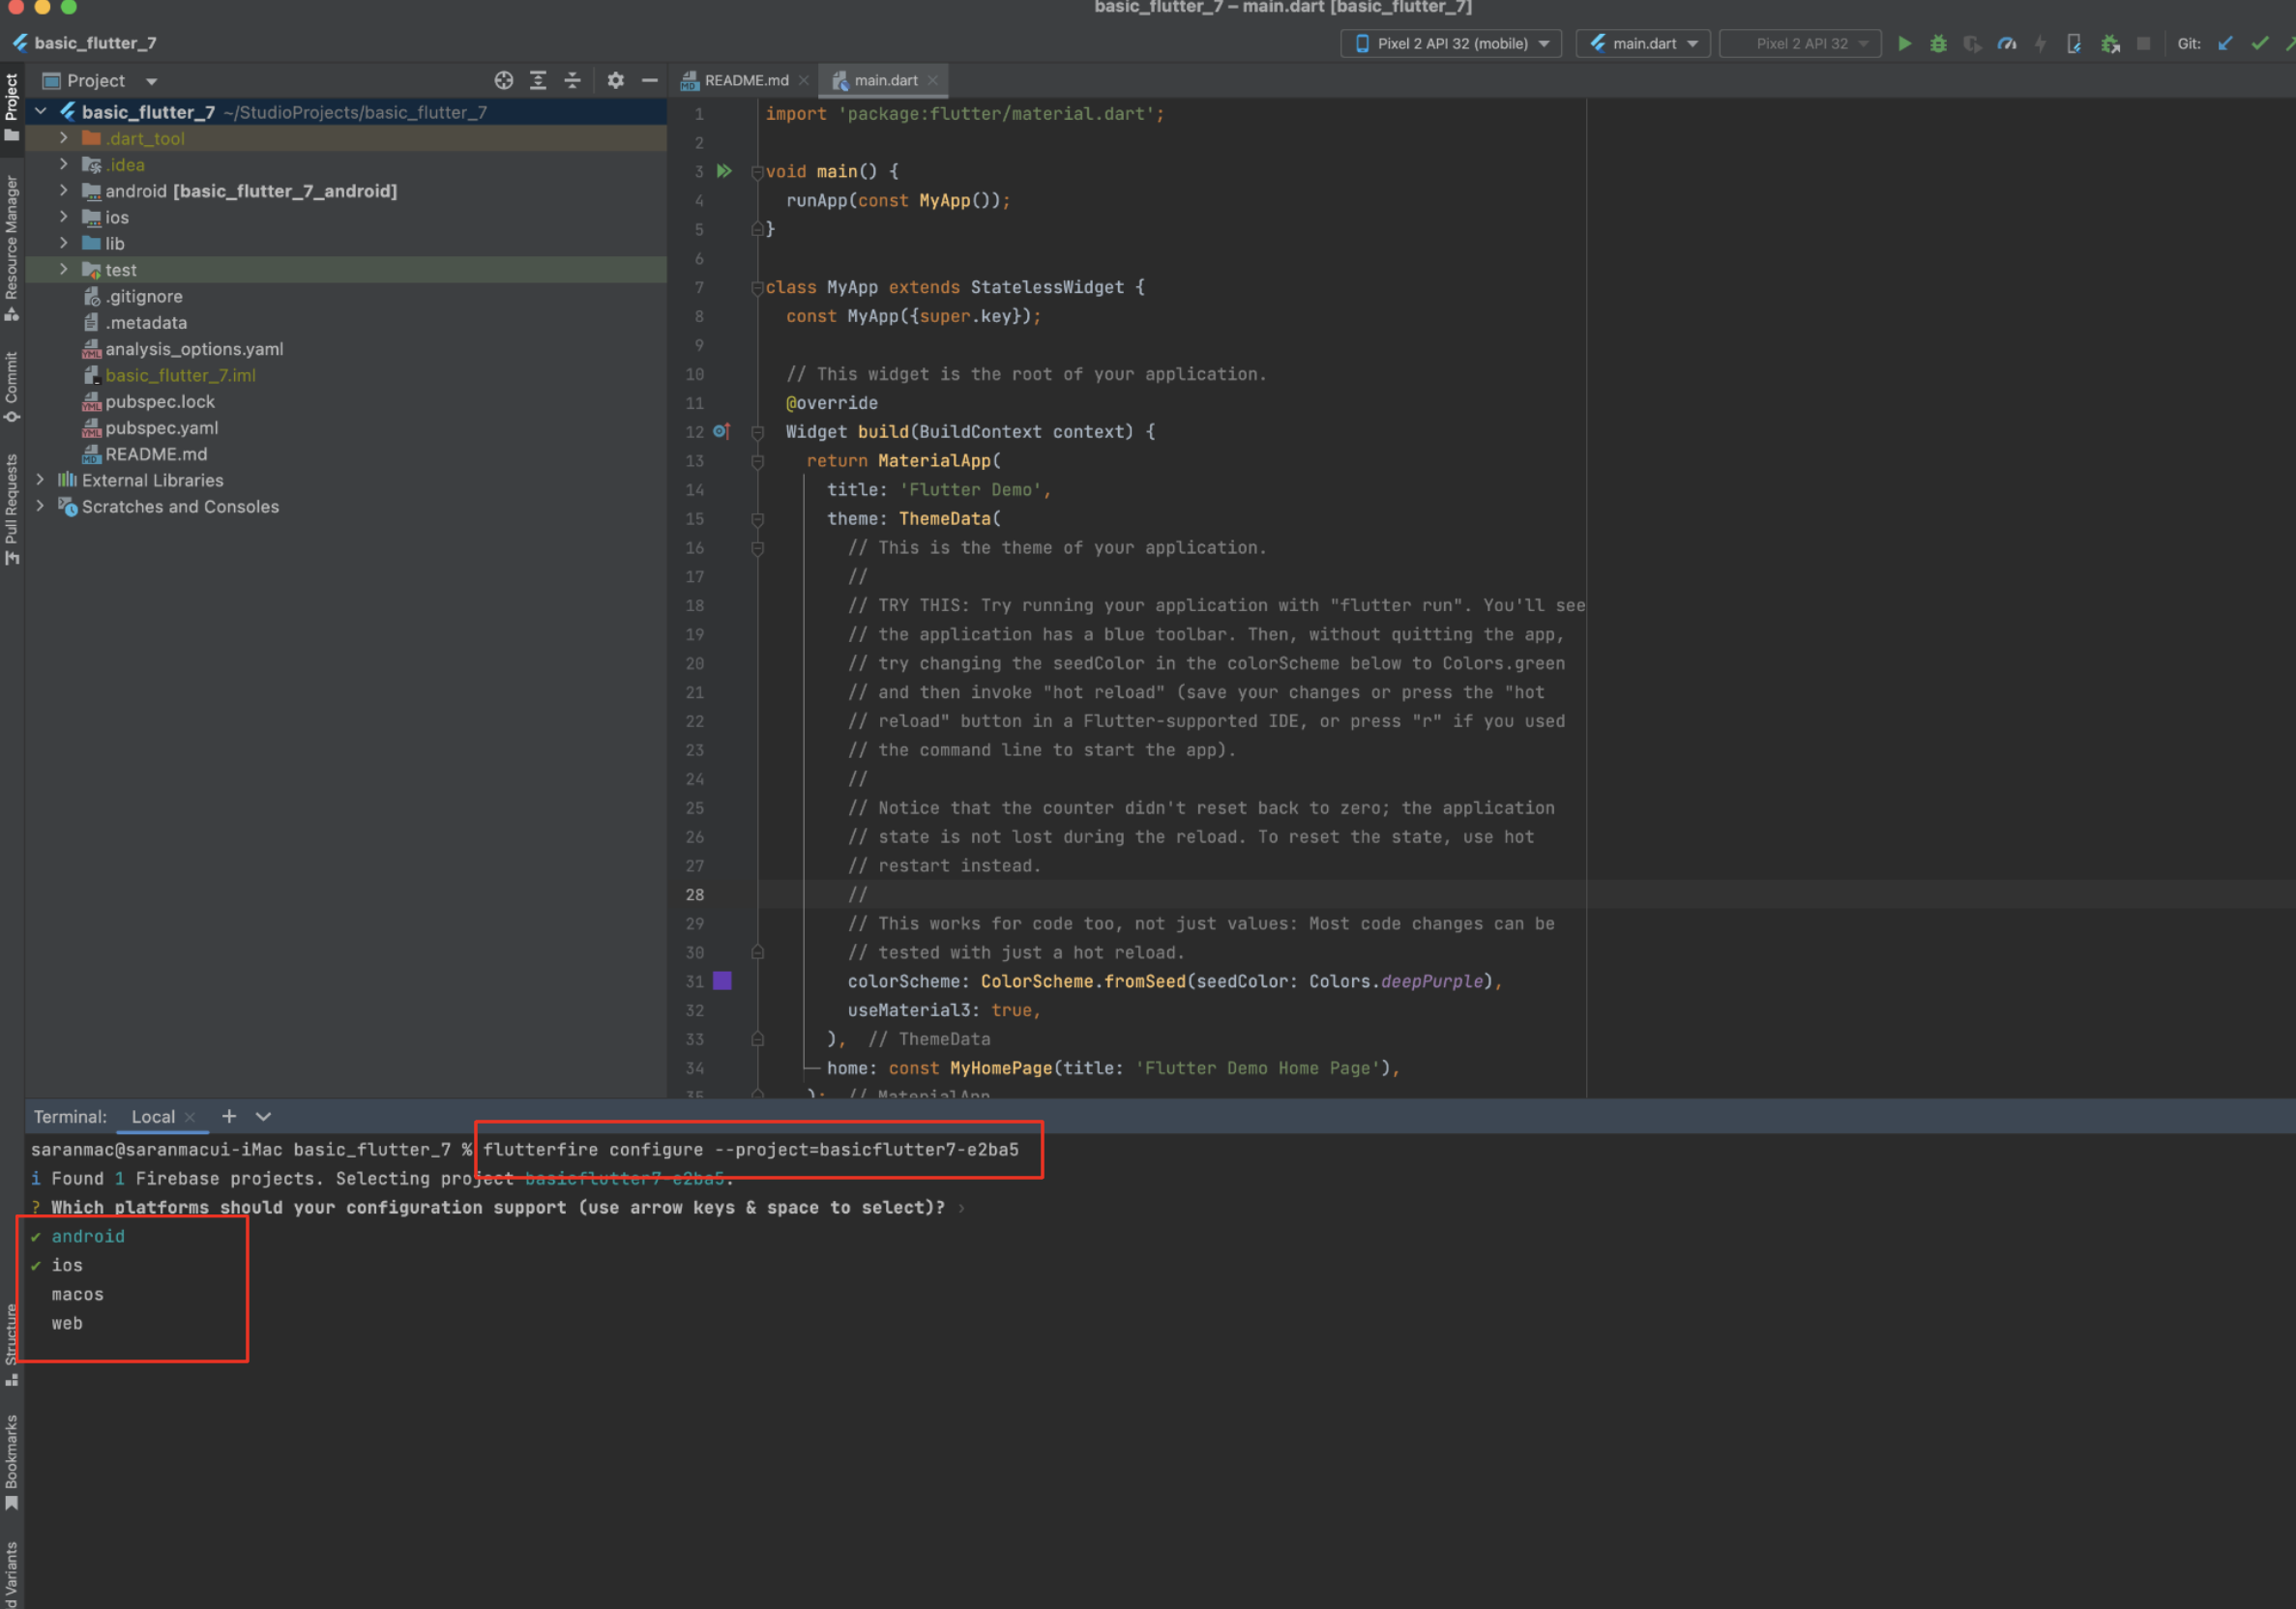Open the project panel settings gear

tap(615, 80)
